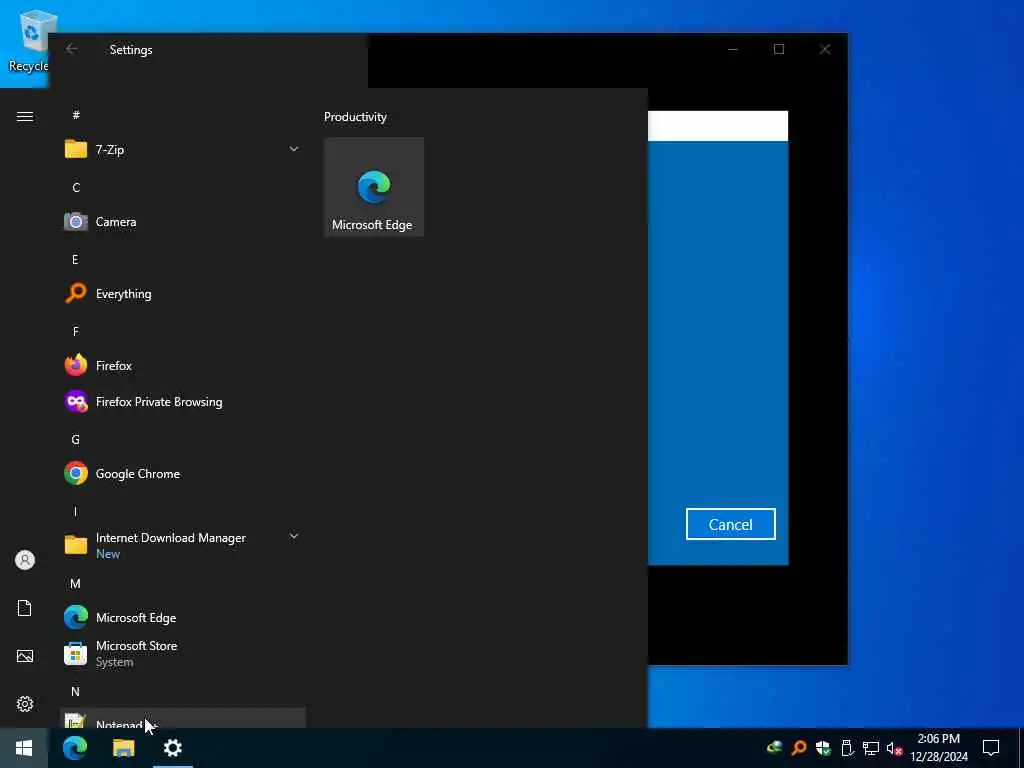
Task: Click the IDM tray icon
Action: point(775,746)
